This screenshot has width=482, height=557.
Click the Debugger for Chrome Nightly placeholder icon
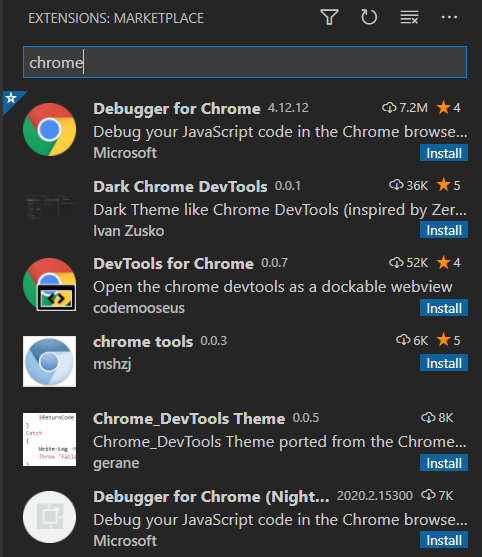pyautogui.click(x=49, y=517)
